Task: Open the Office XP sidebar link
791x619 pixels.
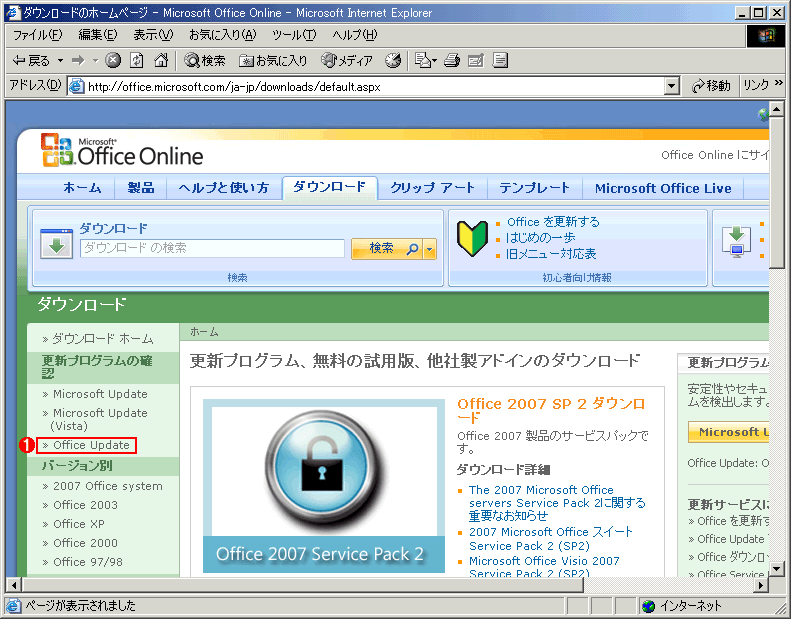Action: click(79, 524)
